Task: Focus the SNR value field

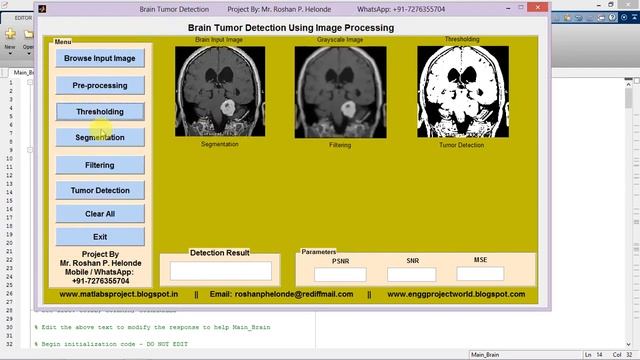Action: [x=411, y=274]
